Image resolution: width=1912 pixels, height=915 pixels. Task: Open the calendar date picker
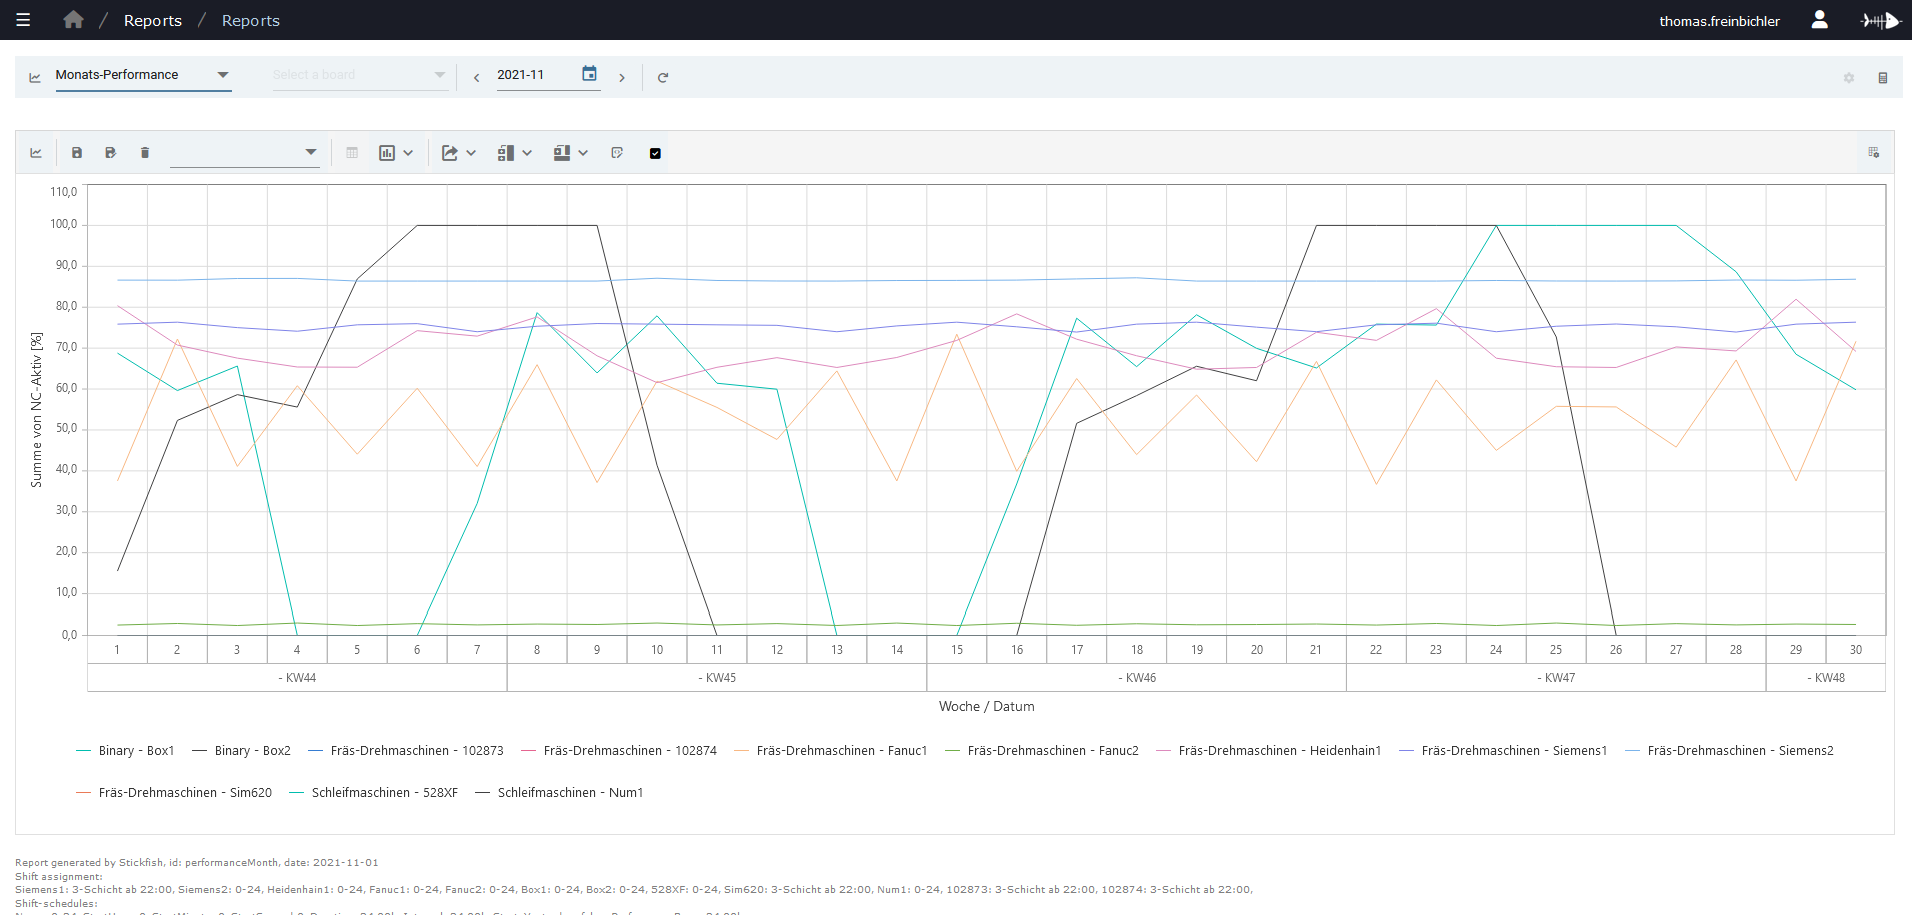[x=589, y=74]
